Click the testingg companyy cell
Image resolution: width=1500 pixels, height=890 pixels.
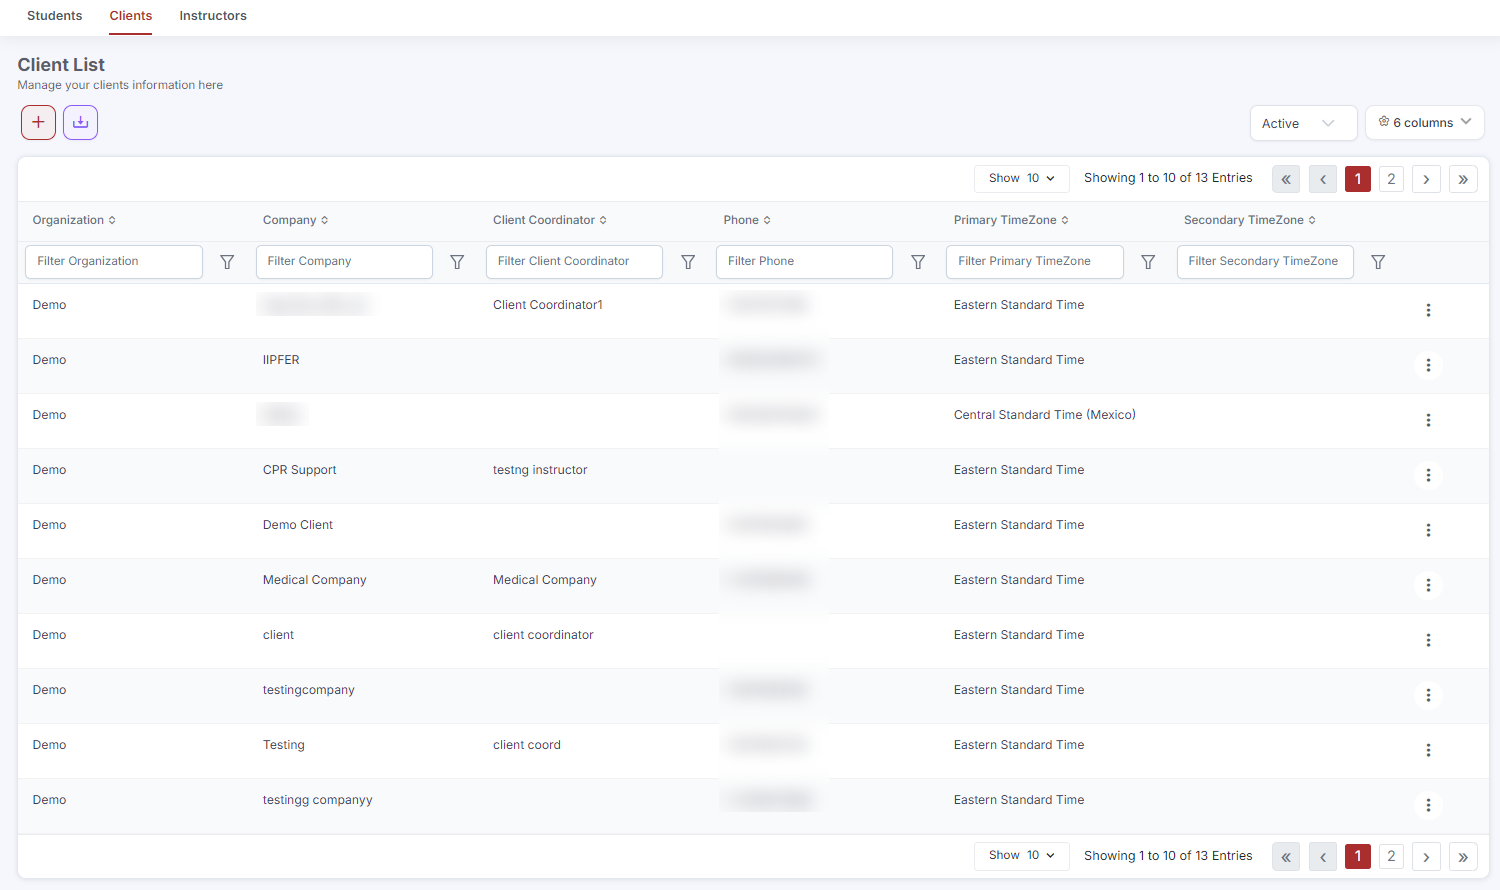point(318,800)
